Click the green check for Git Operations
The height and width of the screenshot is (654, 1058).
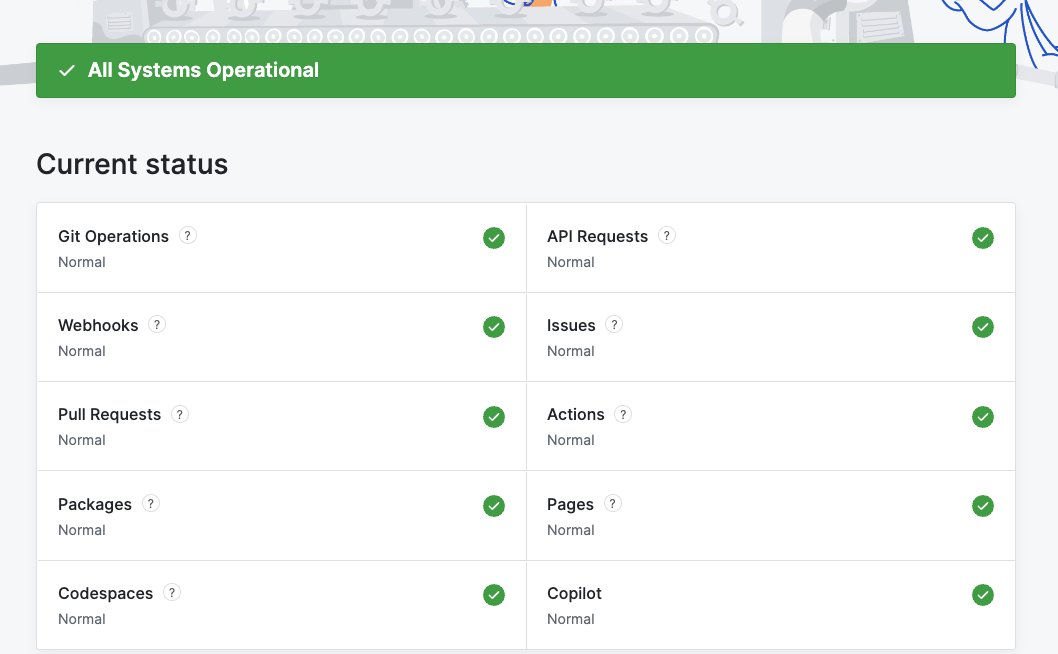tap(494, 238)
